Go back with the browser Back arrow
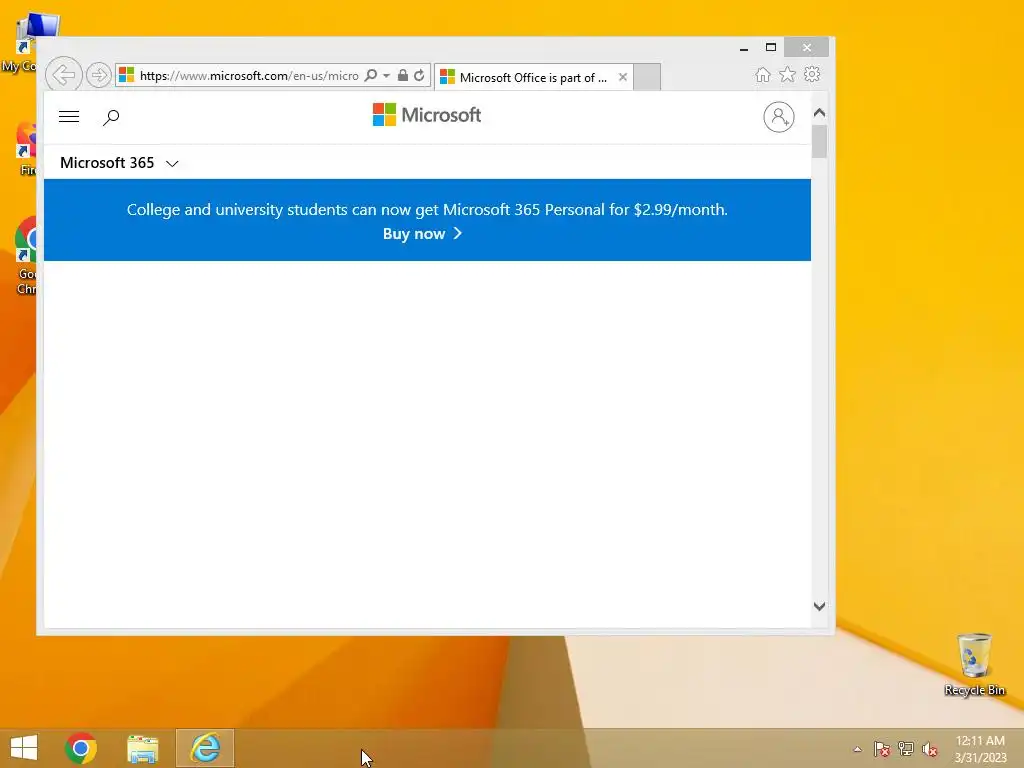 (x=63, y=75)
